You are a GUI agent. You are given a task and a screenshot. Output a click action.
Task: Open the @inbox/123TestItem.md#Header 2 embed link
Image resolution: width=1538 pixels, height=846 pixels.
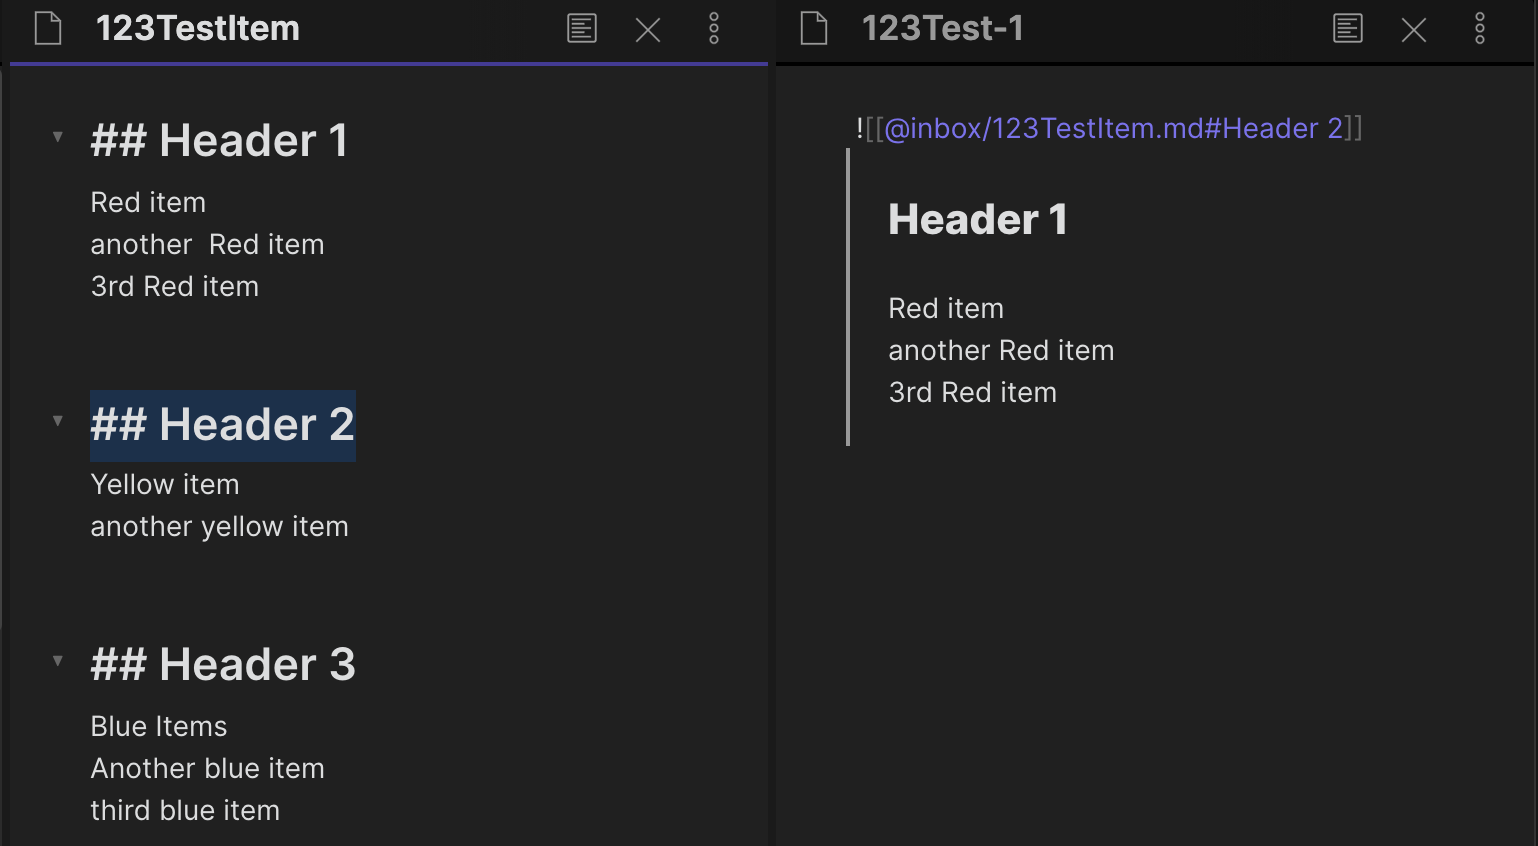(x=1108, y=128)
